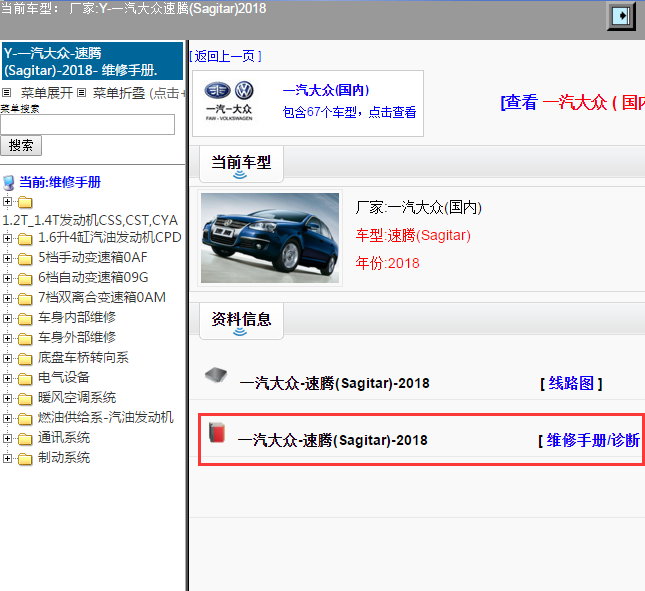The width and height of the screenshot is (645, 591).
Task: Click the 车型:速腾(Sagitar) red text
Action: pyautogui.click(x=413, y=236)
